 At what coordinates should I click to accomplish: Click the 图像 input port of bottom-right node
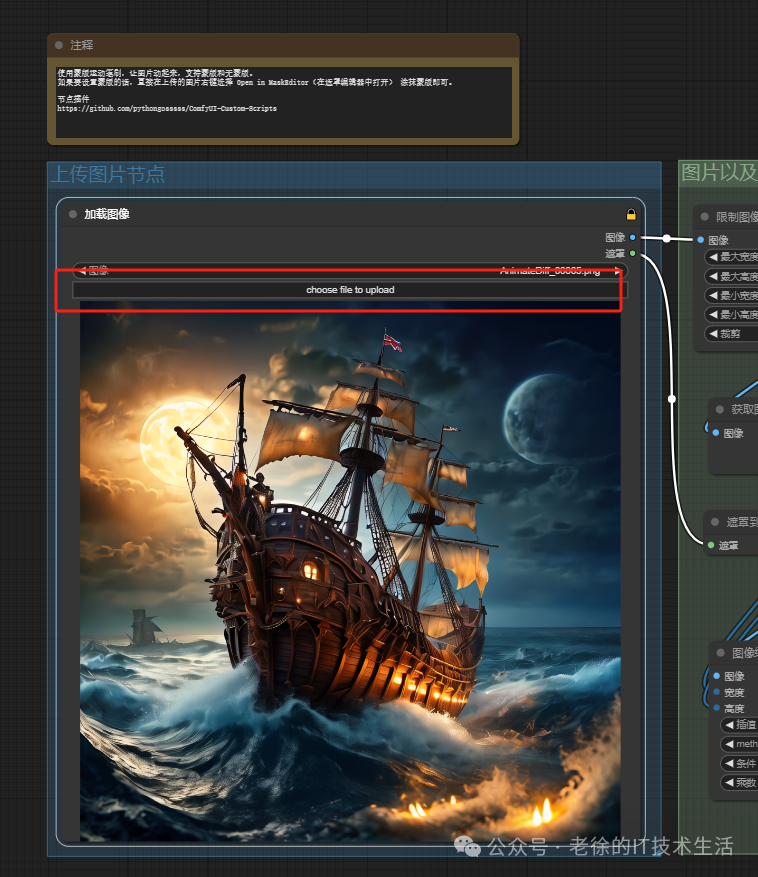(x=717, y=676)
